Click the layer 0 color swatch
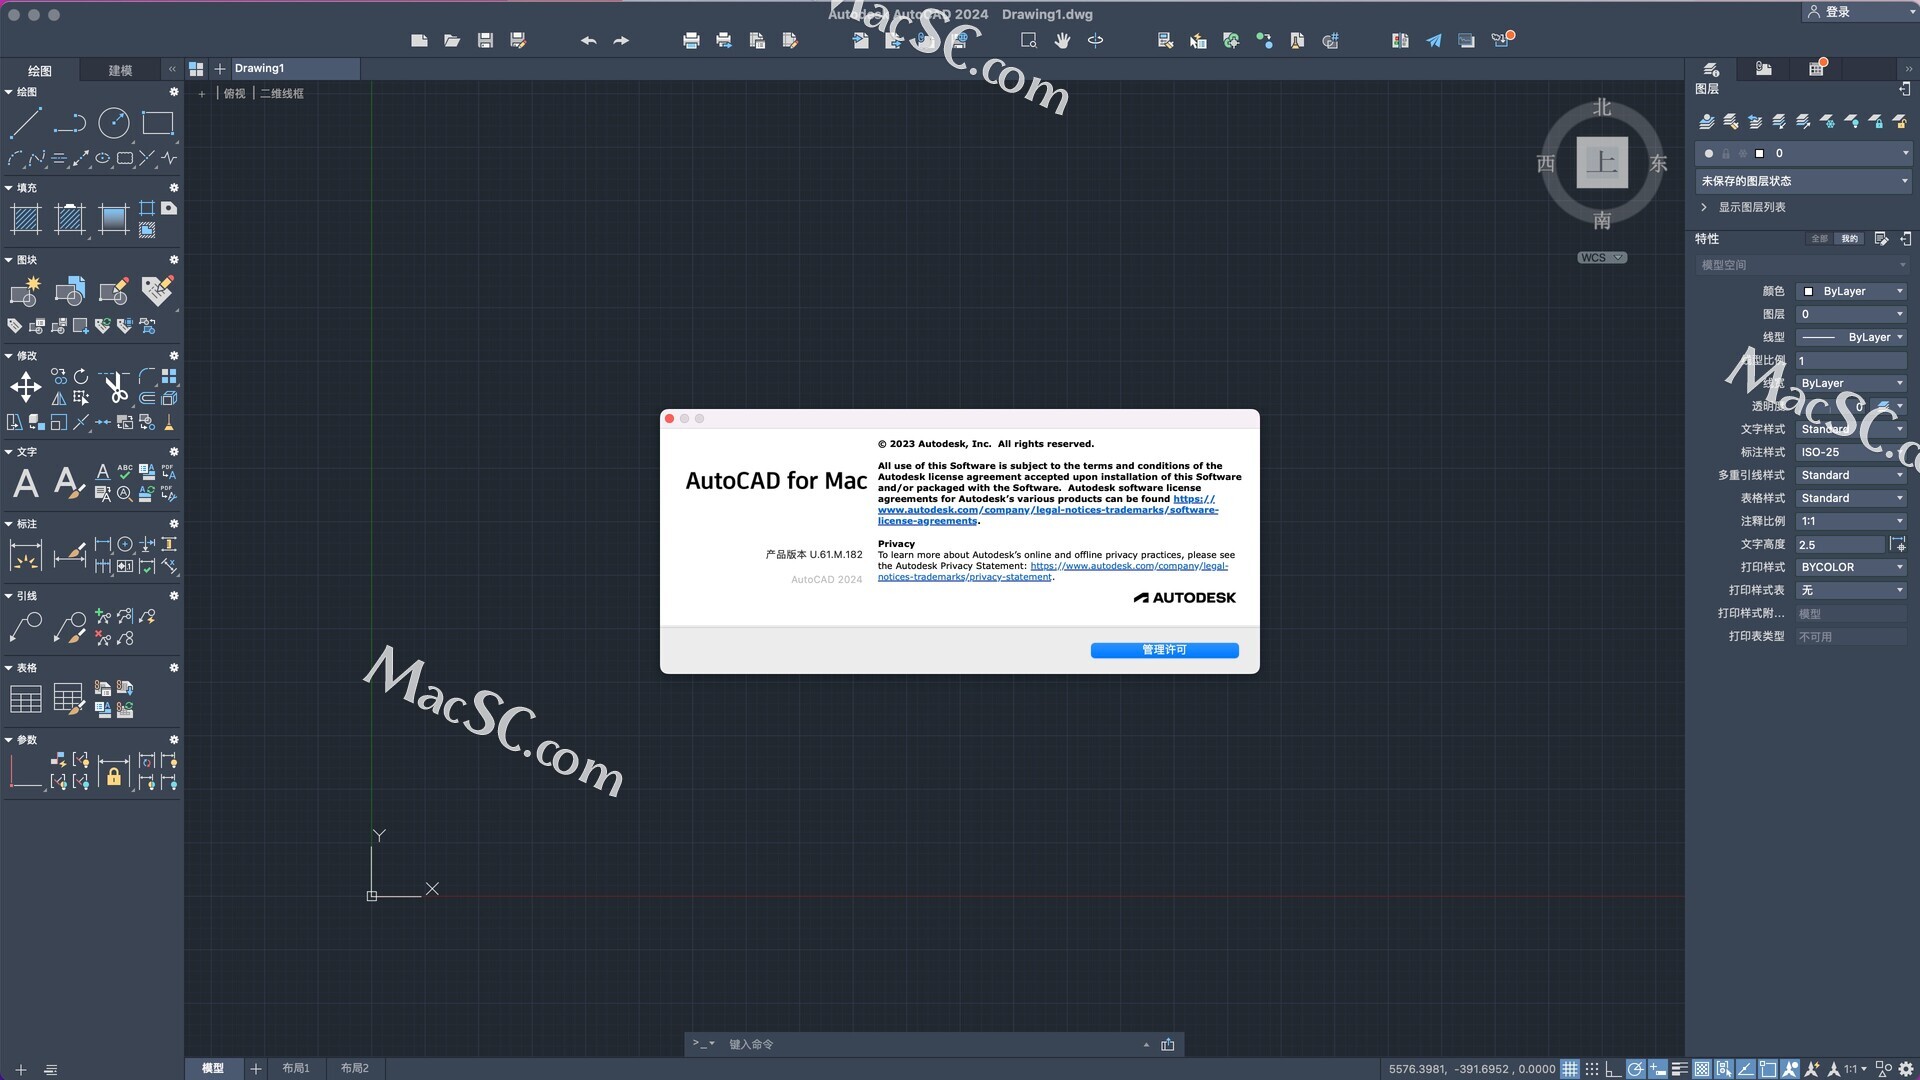This screenshot has height=1080, width=1920. tap(1760, 153)
